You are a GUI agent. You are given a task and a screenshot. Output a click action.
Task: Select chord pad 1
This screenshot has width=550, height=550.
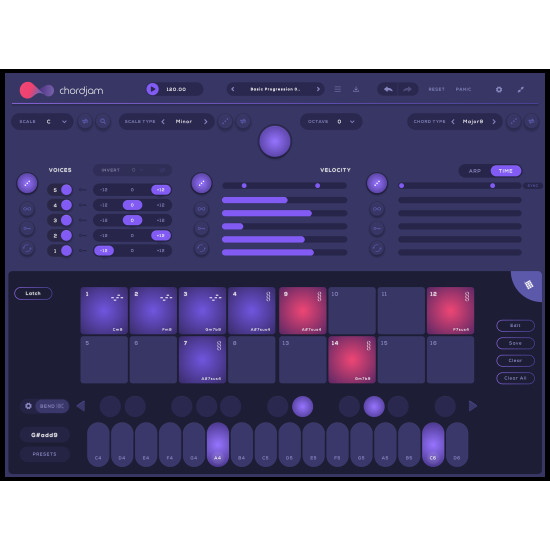click(x=104, y=311)
